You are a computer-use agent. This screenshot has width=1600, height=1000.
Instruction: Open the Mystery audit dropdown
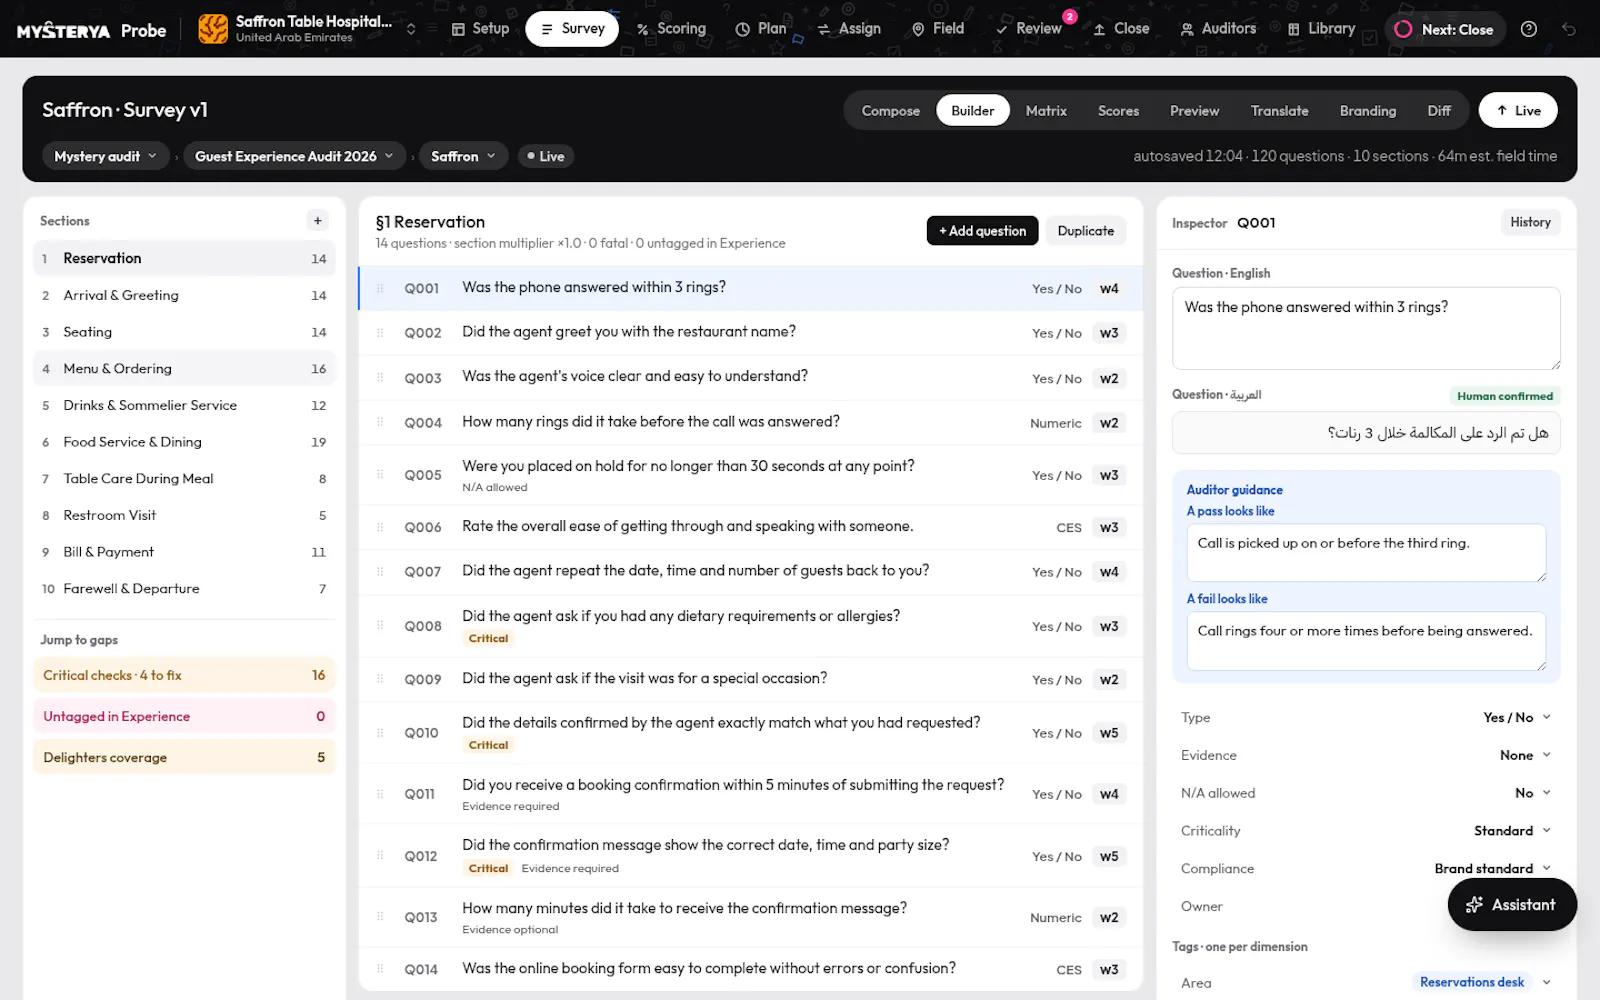pos(105,156)
